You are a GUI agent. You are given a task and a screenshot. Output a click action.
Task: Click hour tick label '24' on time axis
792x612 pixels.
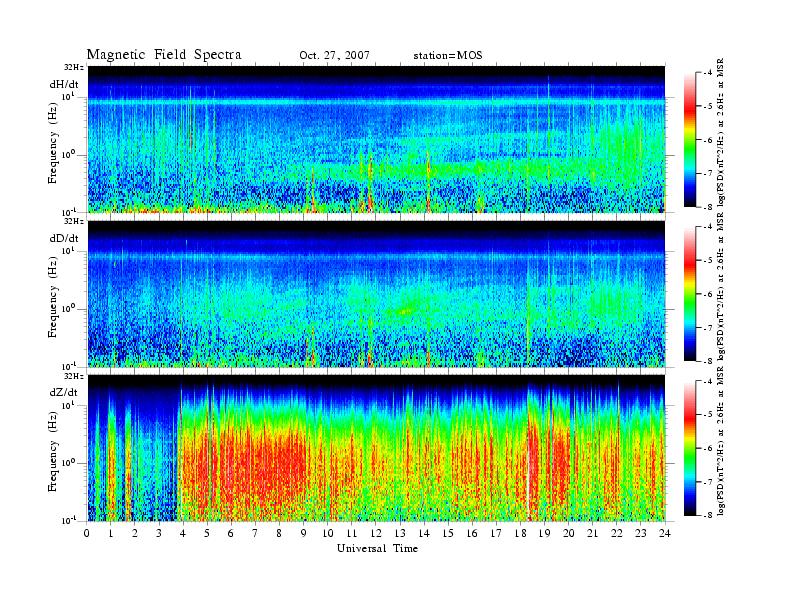tap(665, 533)
